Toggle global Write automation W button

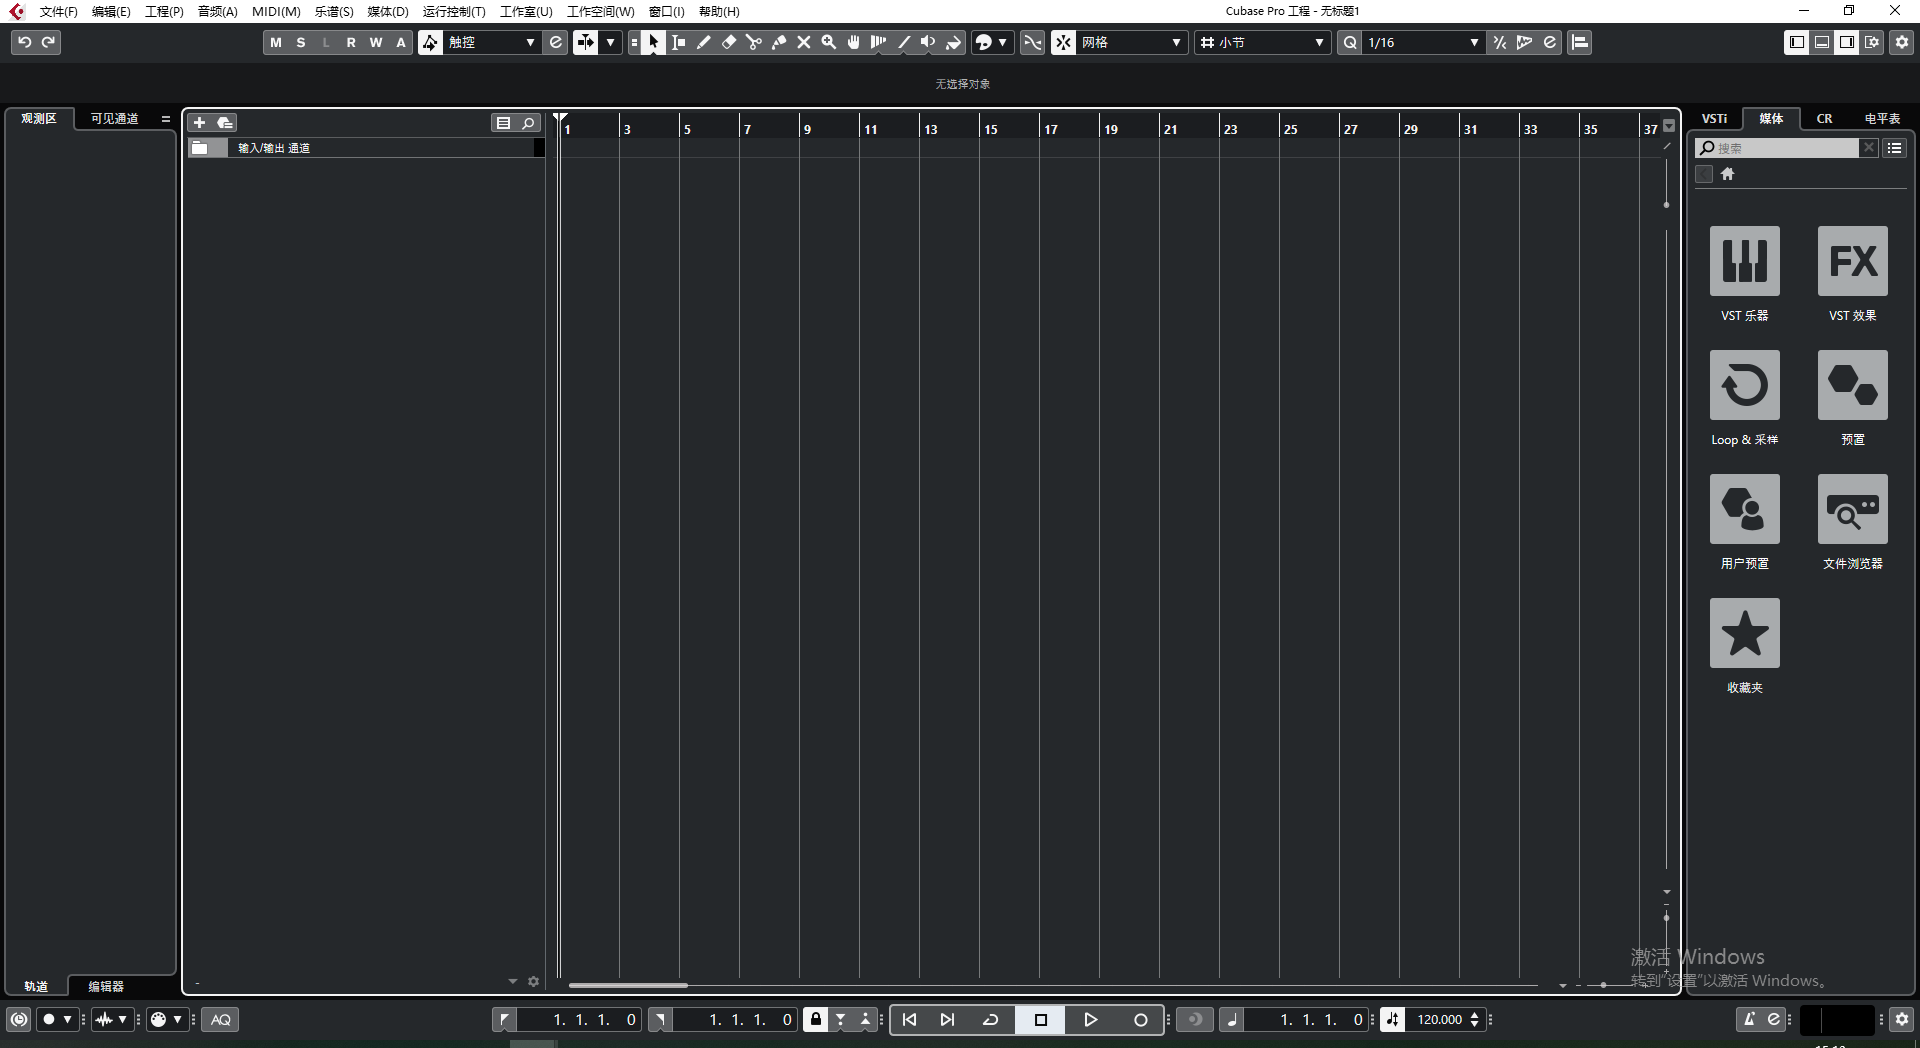click(376, 42)
